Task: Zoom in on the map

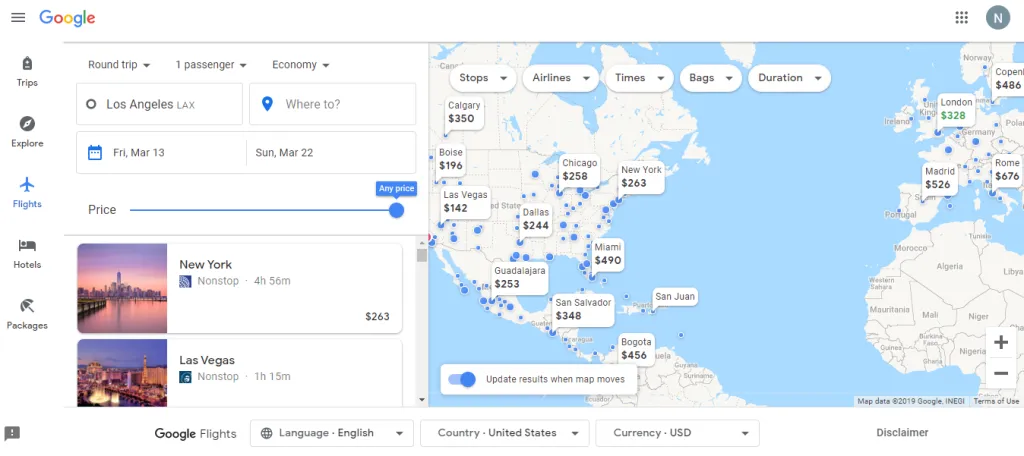Action: (x=1000, y=342)
